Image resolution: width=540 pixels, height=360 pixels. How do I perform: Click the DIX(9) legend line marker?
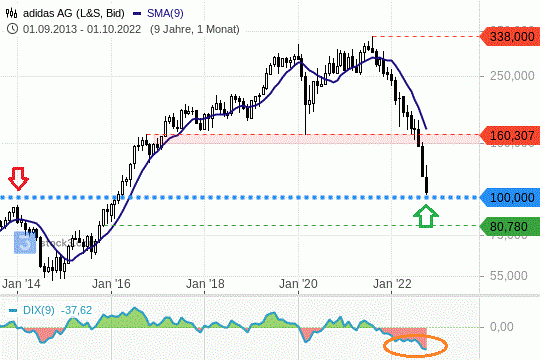click(13, 310)
